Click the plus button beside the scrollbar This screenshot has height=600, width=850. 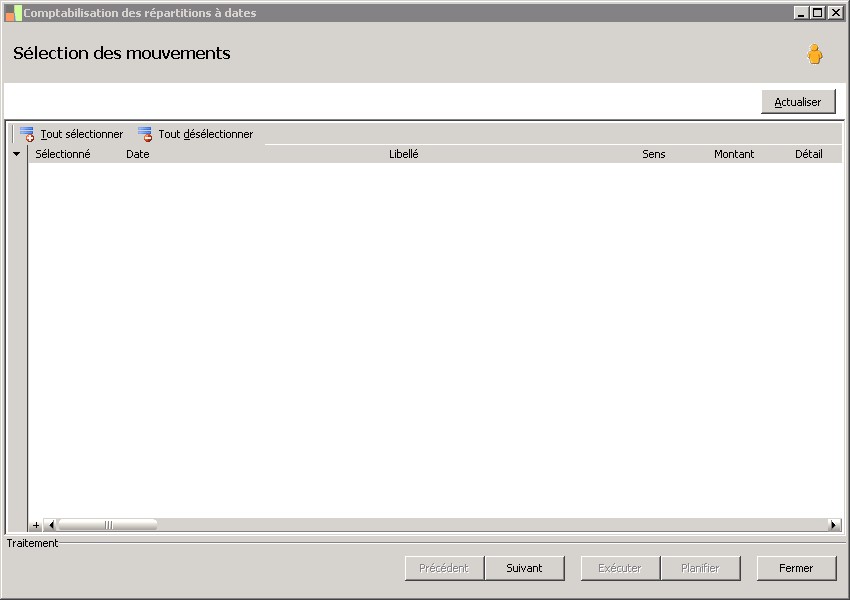(x=36, y=525)
